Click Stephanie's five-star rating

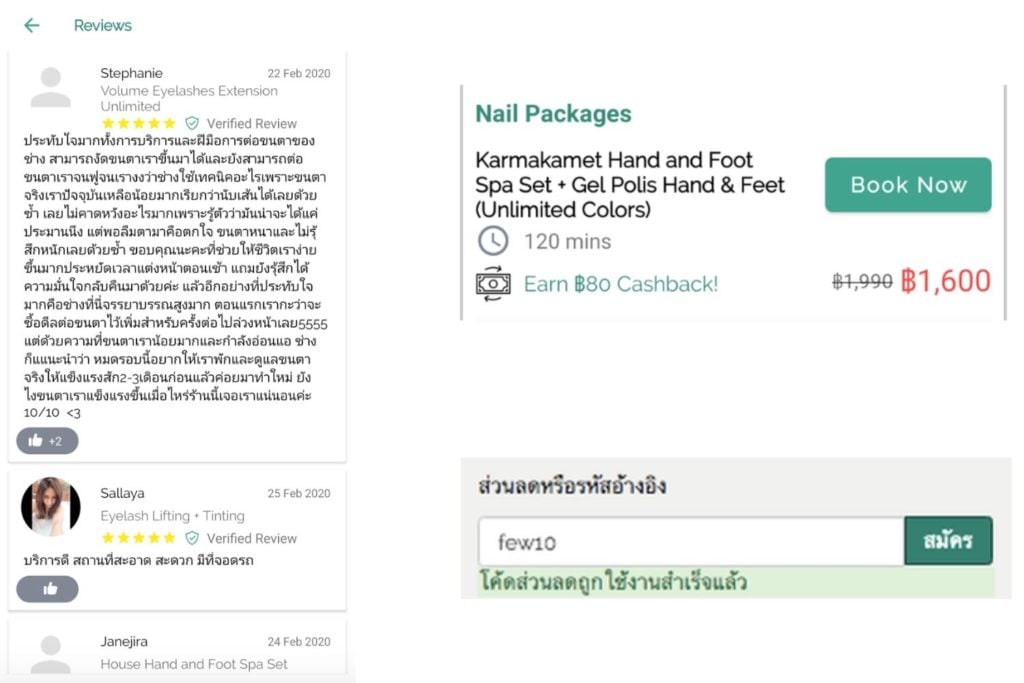[138, 123]
